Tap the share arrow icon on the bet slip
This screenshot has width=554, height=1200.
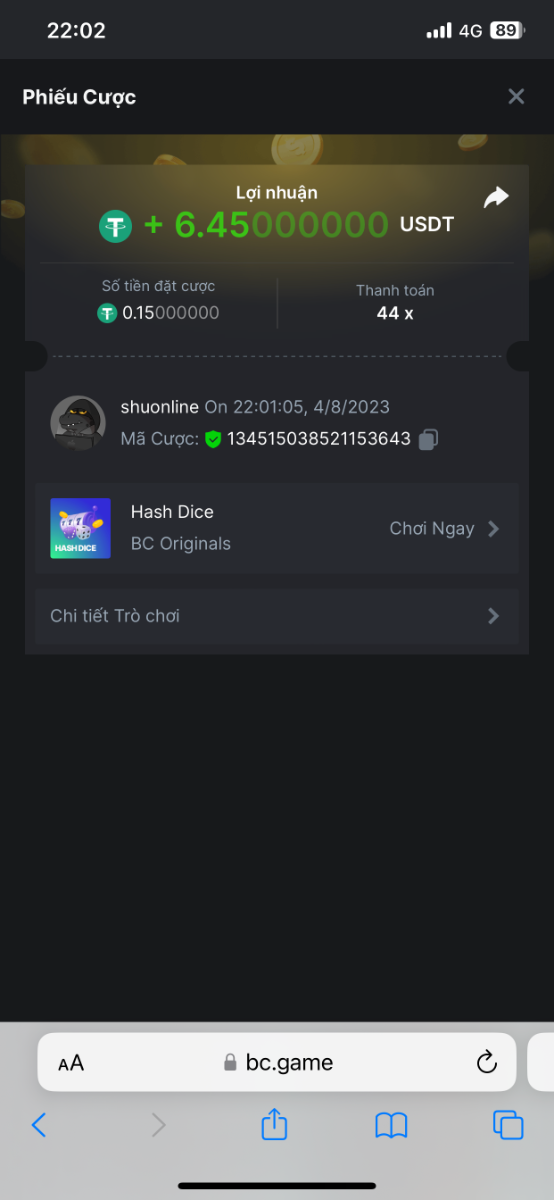tap(496, 198)
